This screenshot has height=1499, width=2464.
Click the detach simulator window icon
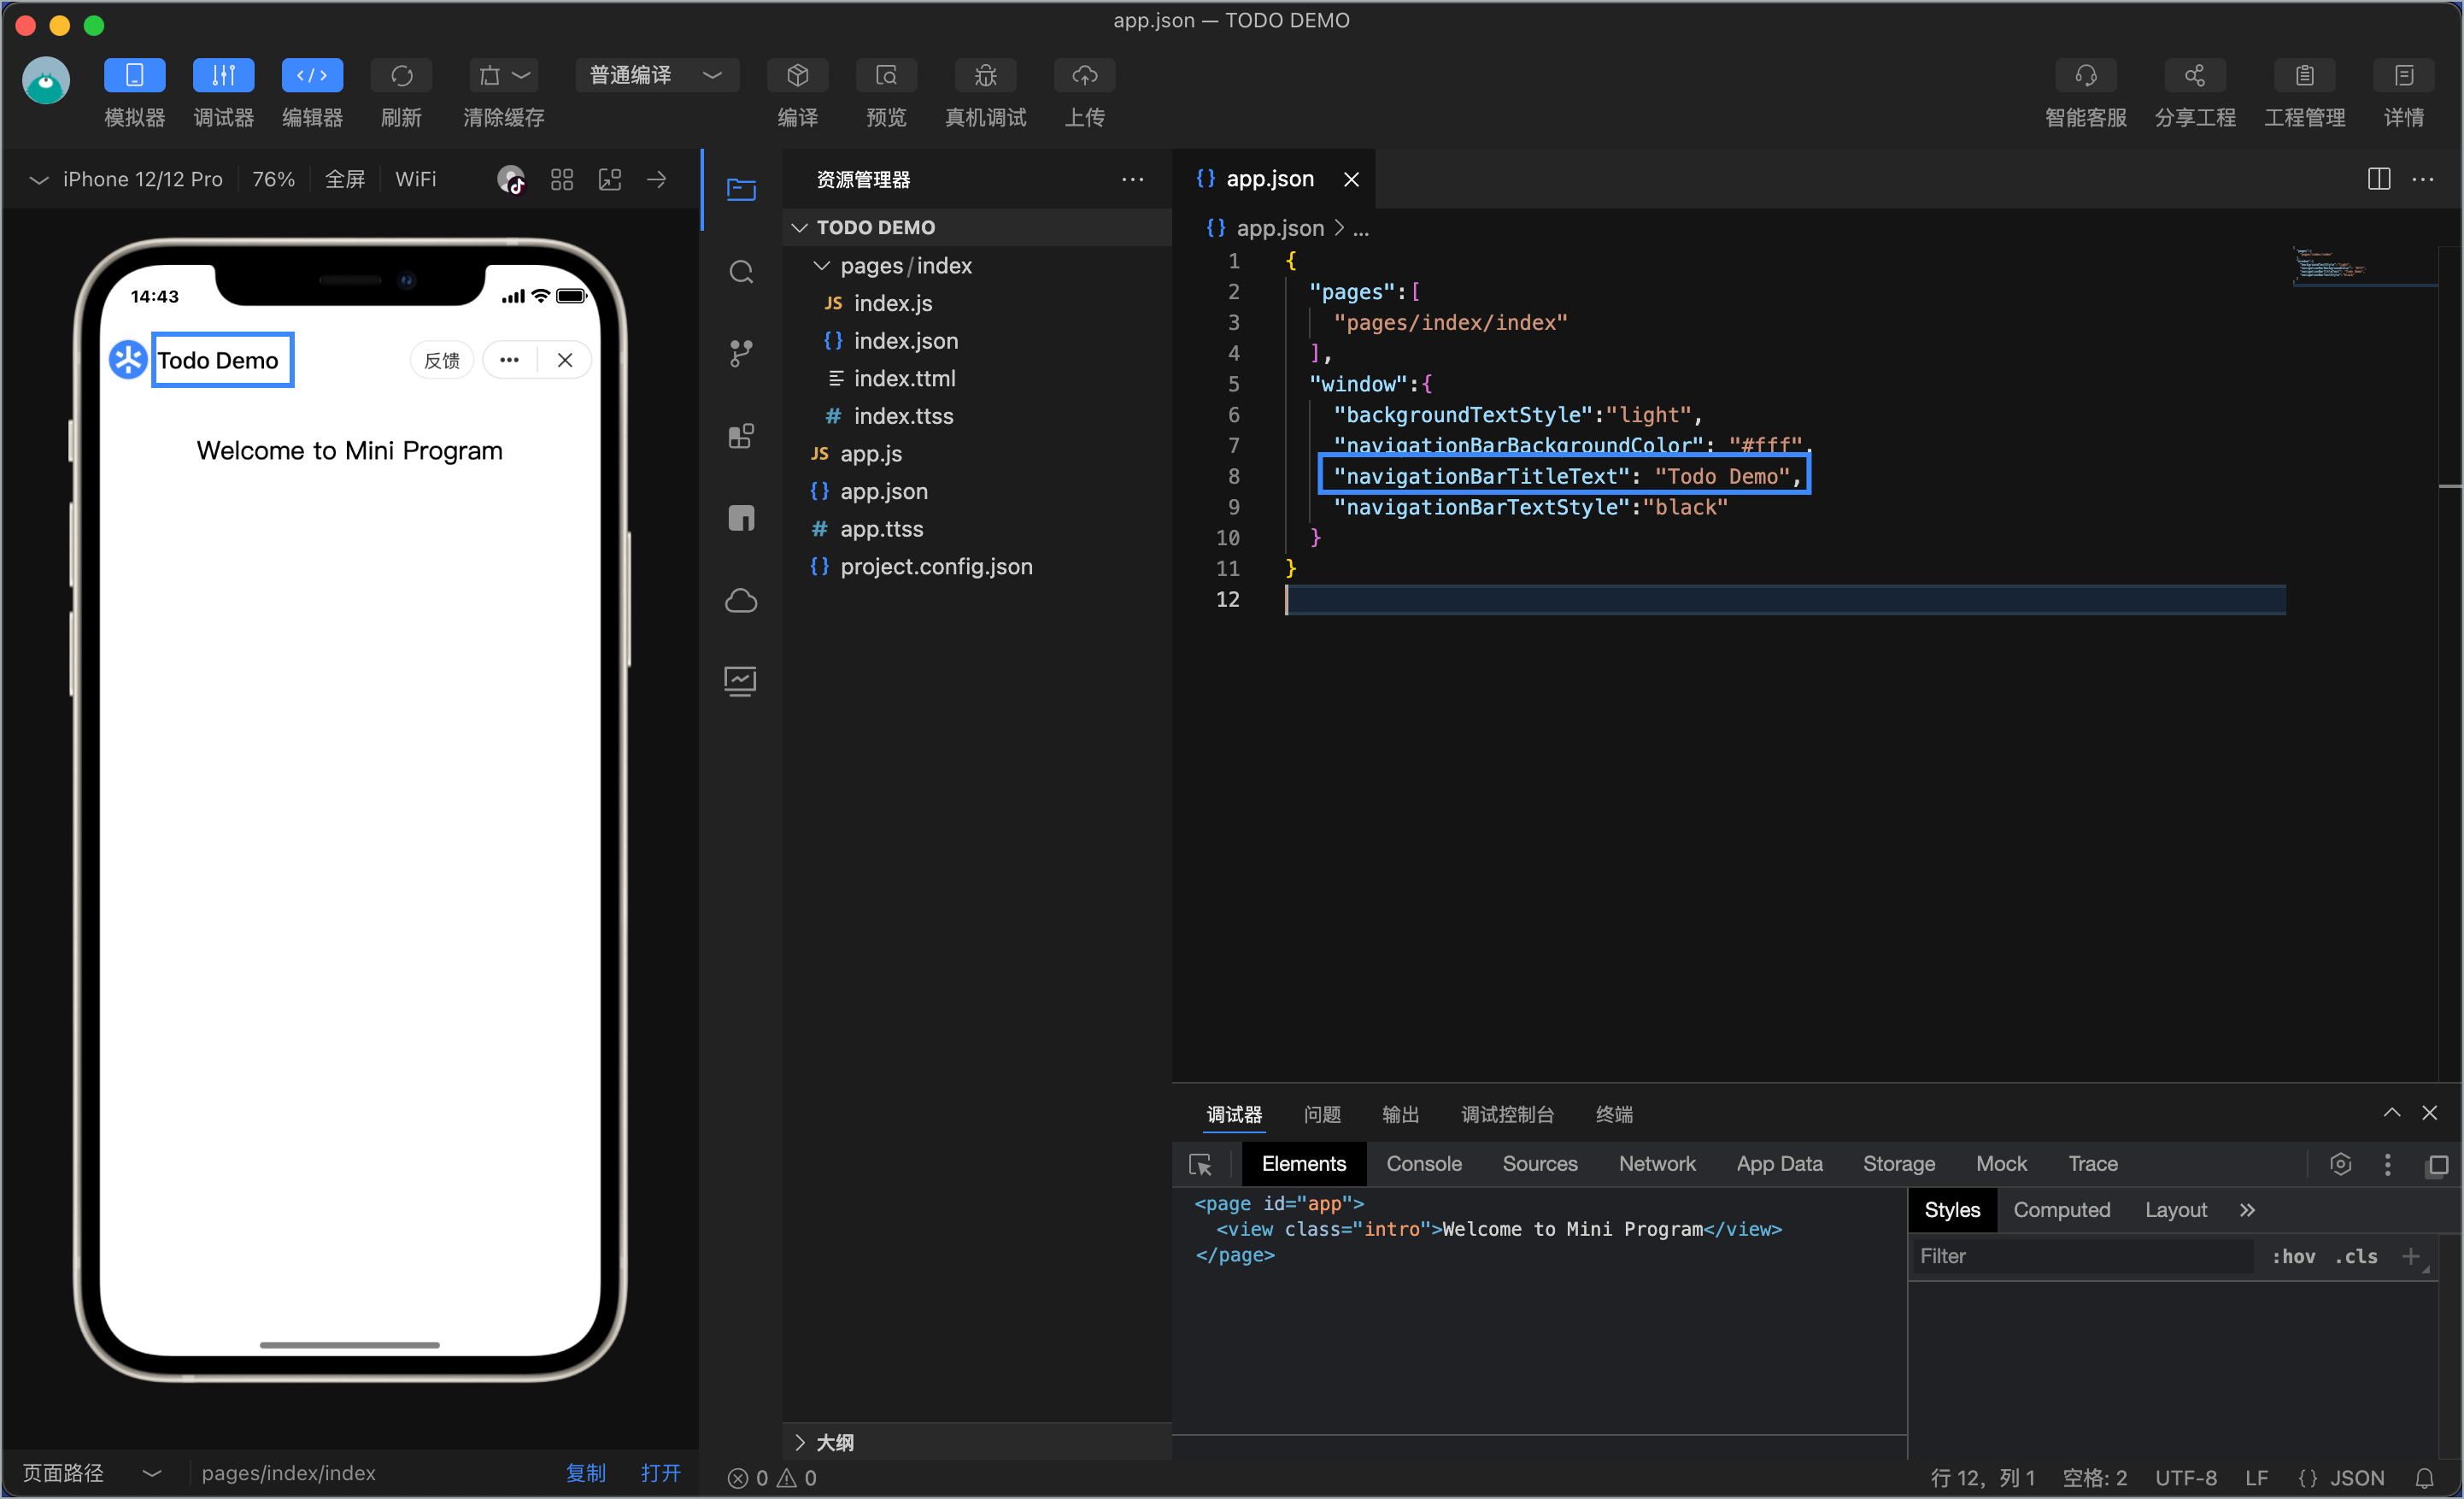click(x=610, y=180)
